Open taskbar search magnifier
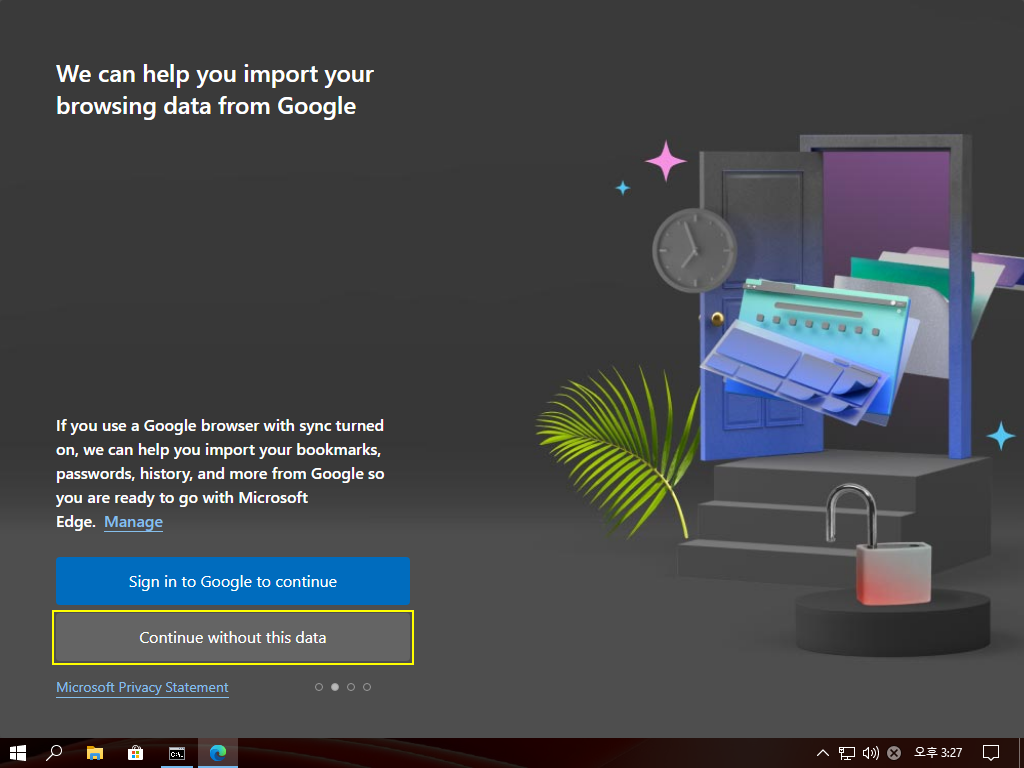The image size is (1024, 768). (x=54, y=753)
